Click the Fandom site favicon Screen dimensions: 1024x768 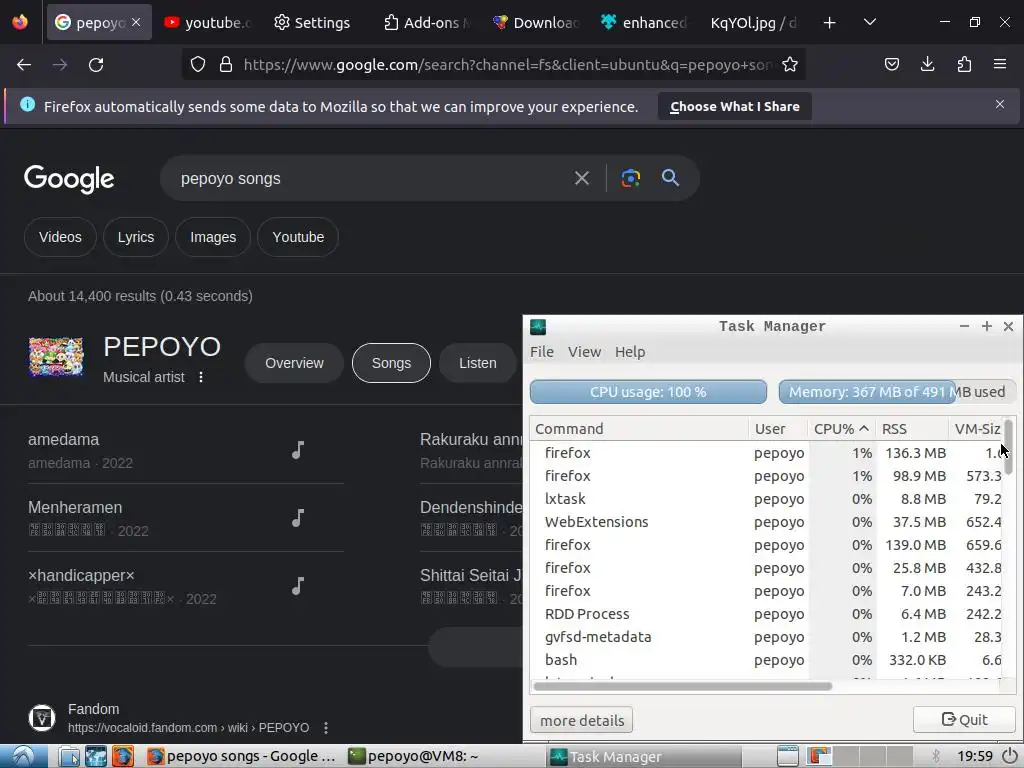tap(42, 718)
